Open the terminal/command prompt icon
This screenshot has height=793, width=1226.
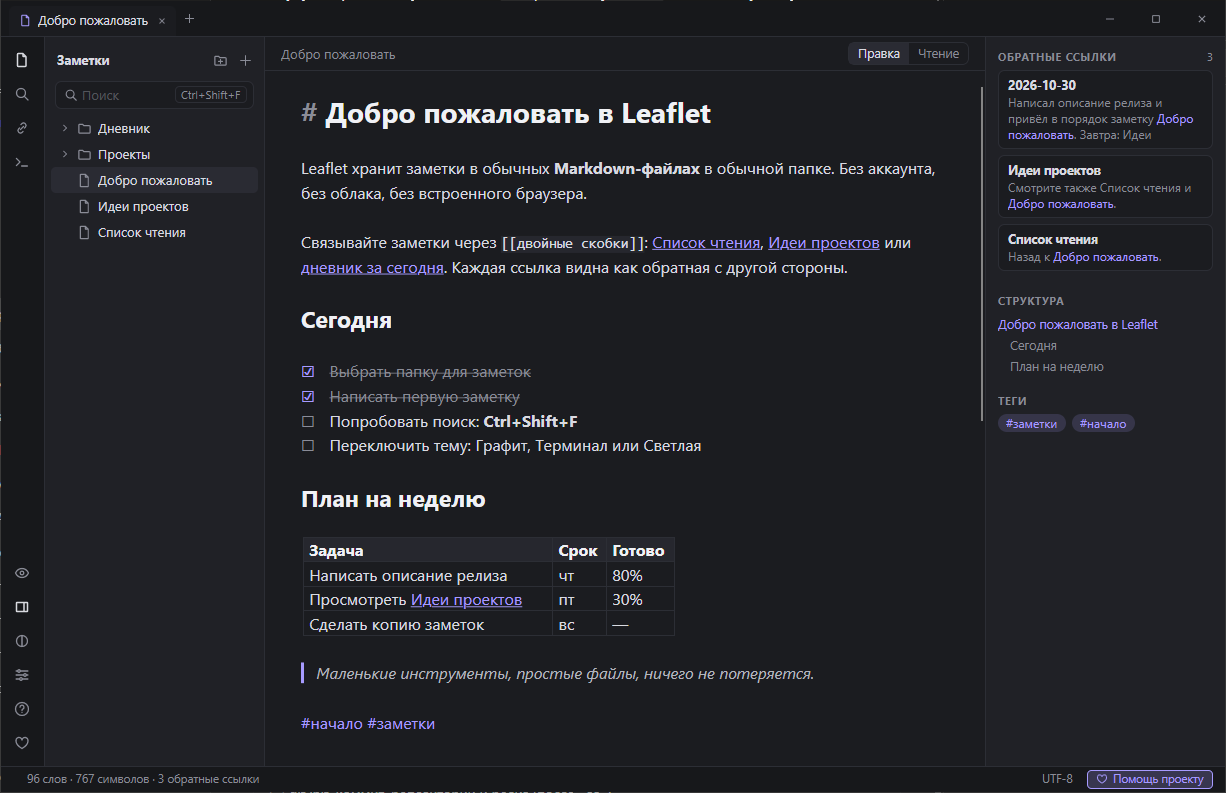(22, 161)
